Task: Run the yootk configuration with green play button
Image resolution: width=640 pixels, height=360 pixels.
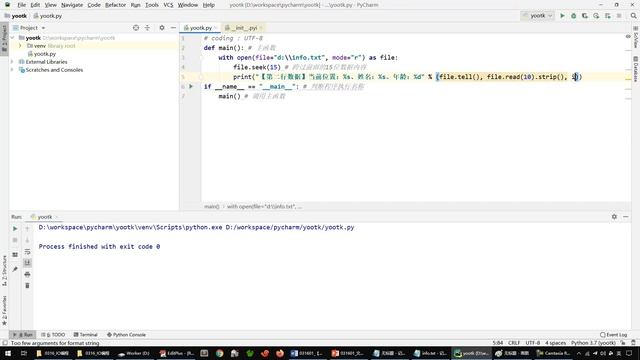Action: pyautogui.click(x=562, y=16)
